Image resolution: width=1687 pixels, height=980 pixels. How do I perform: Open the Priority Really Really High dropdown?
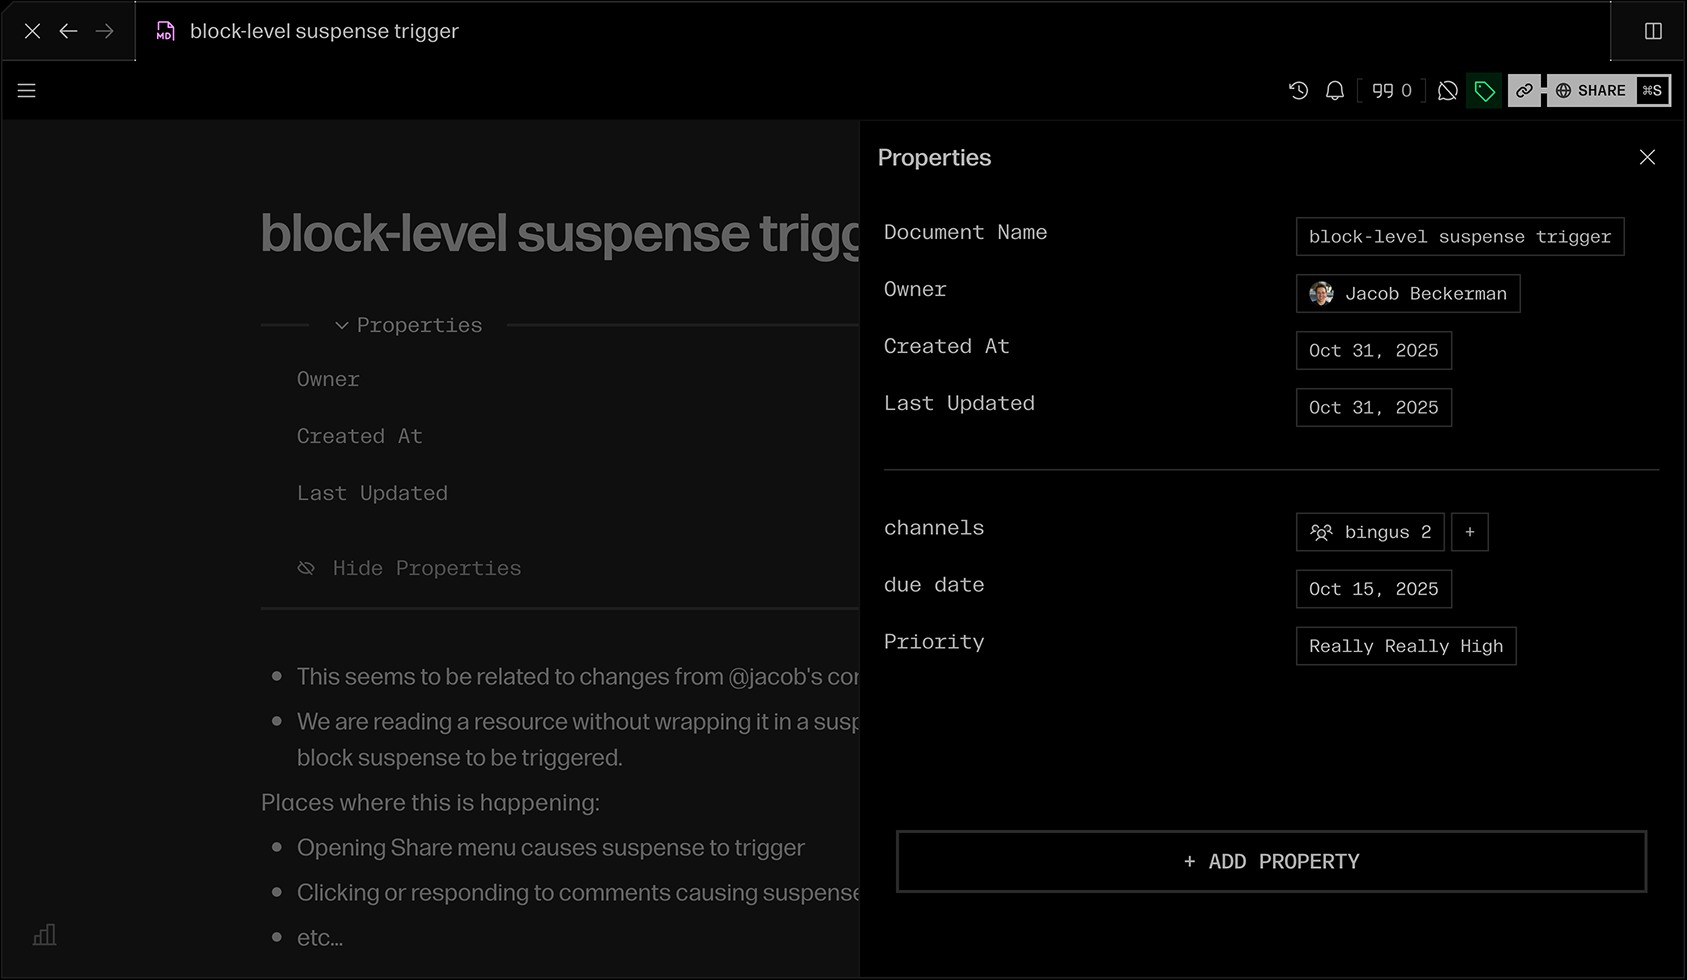pyautogui.click(x=1405, y=646)
